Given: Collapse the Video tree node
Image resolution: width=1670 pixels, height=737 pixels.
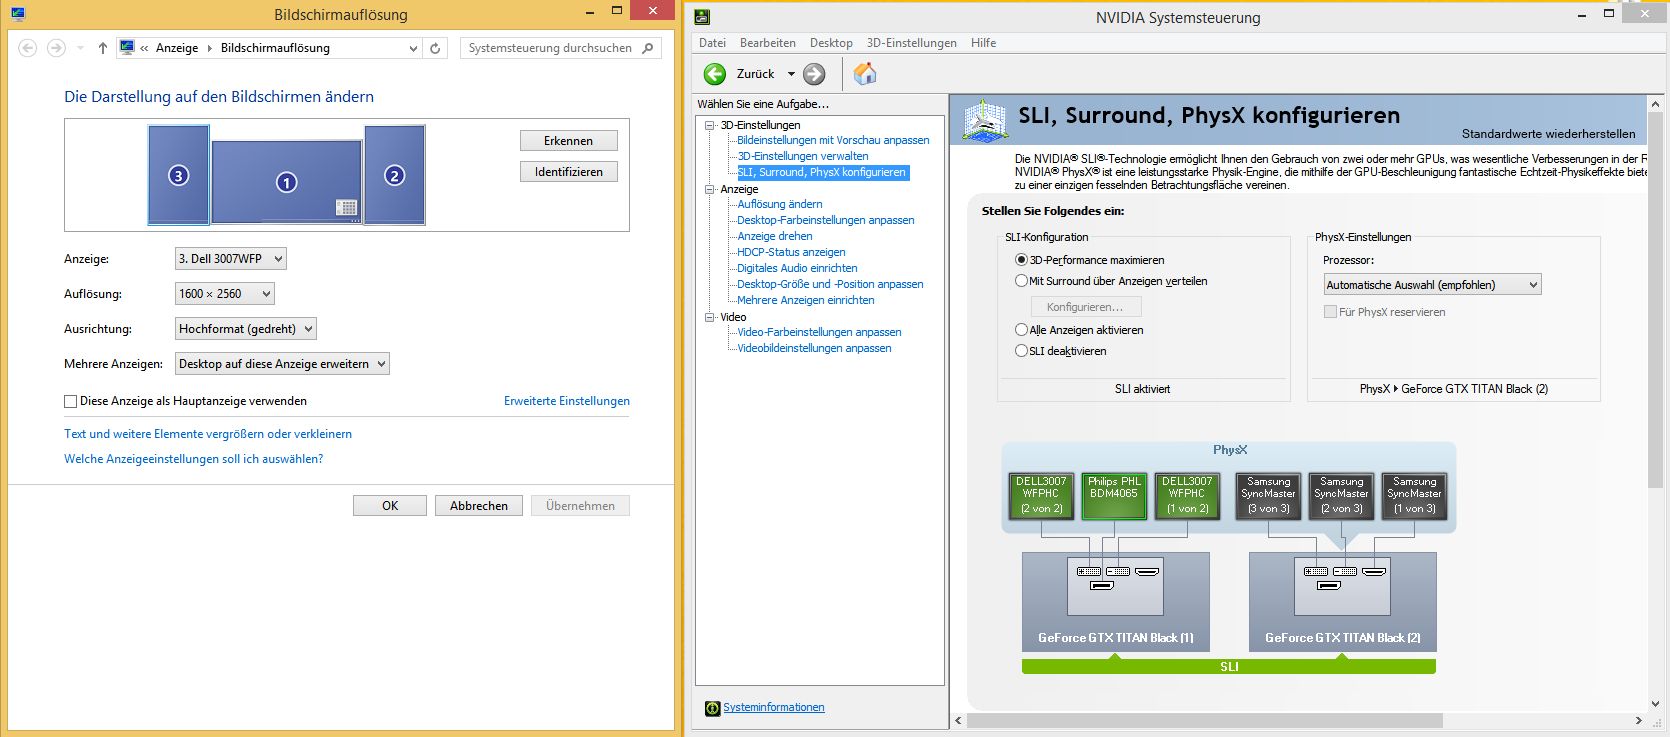Looking at the screenshot, I should [710, 317].
